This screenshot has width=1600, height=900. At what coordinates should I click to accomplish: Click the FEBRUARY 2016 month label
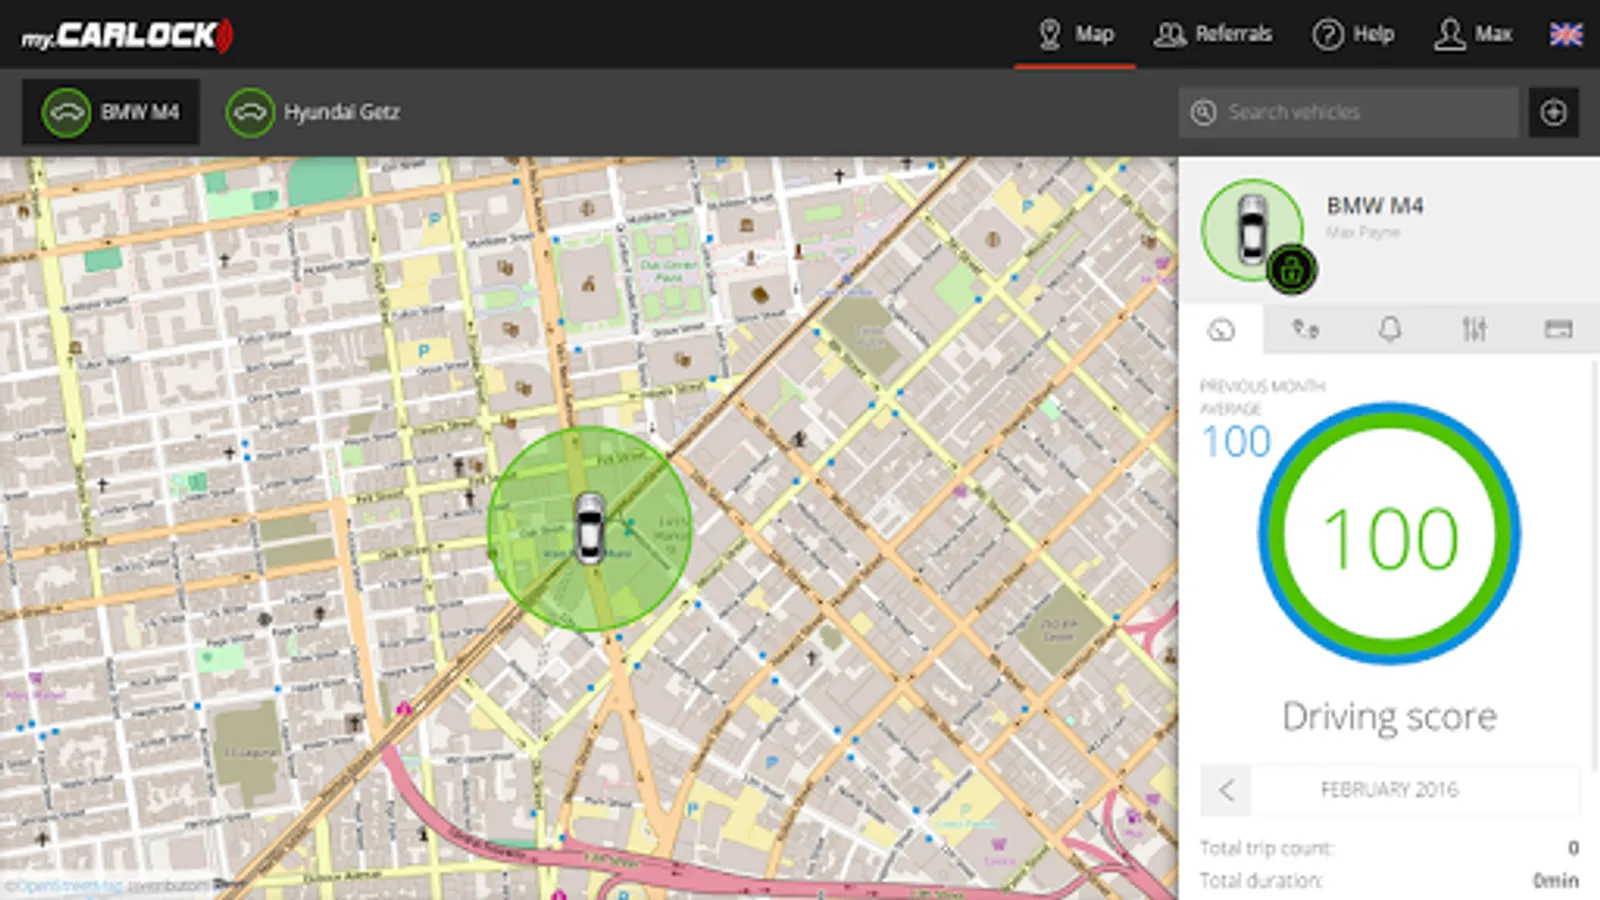pos(1390,790)
